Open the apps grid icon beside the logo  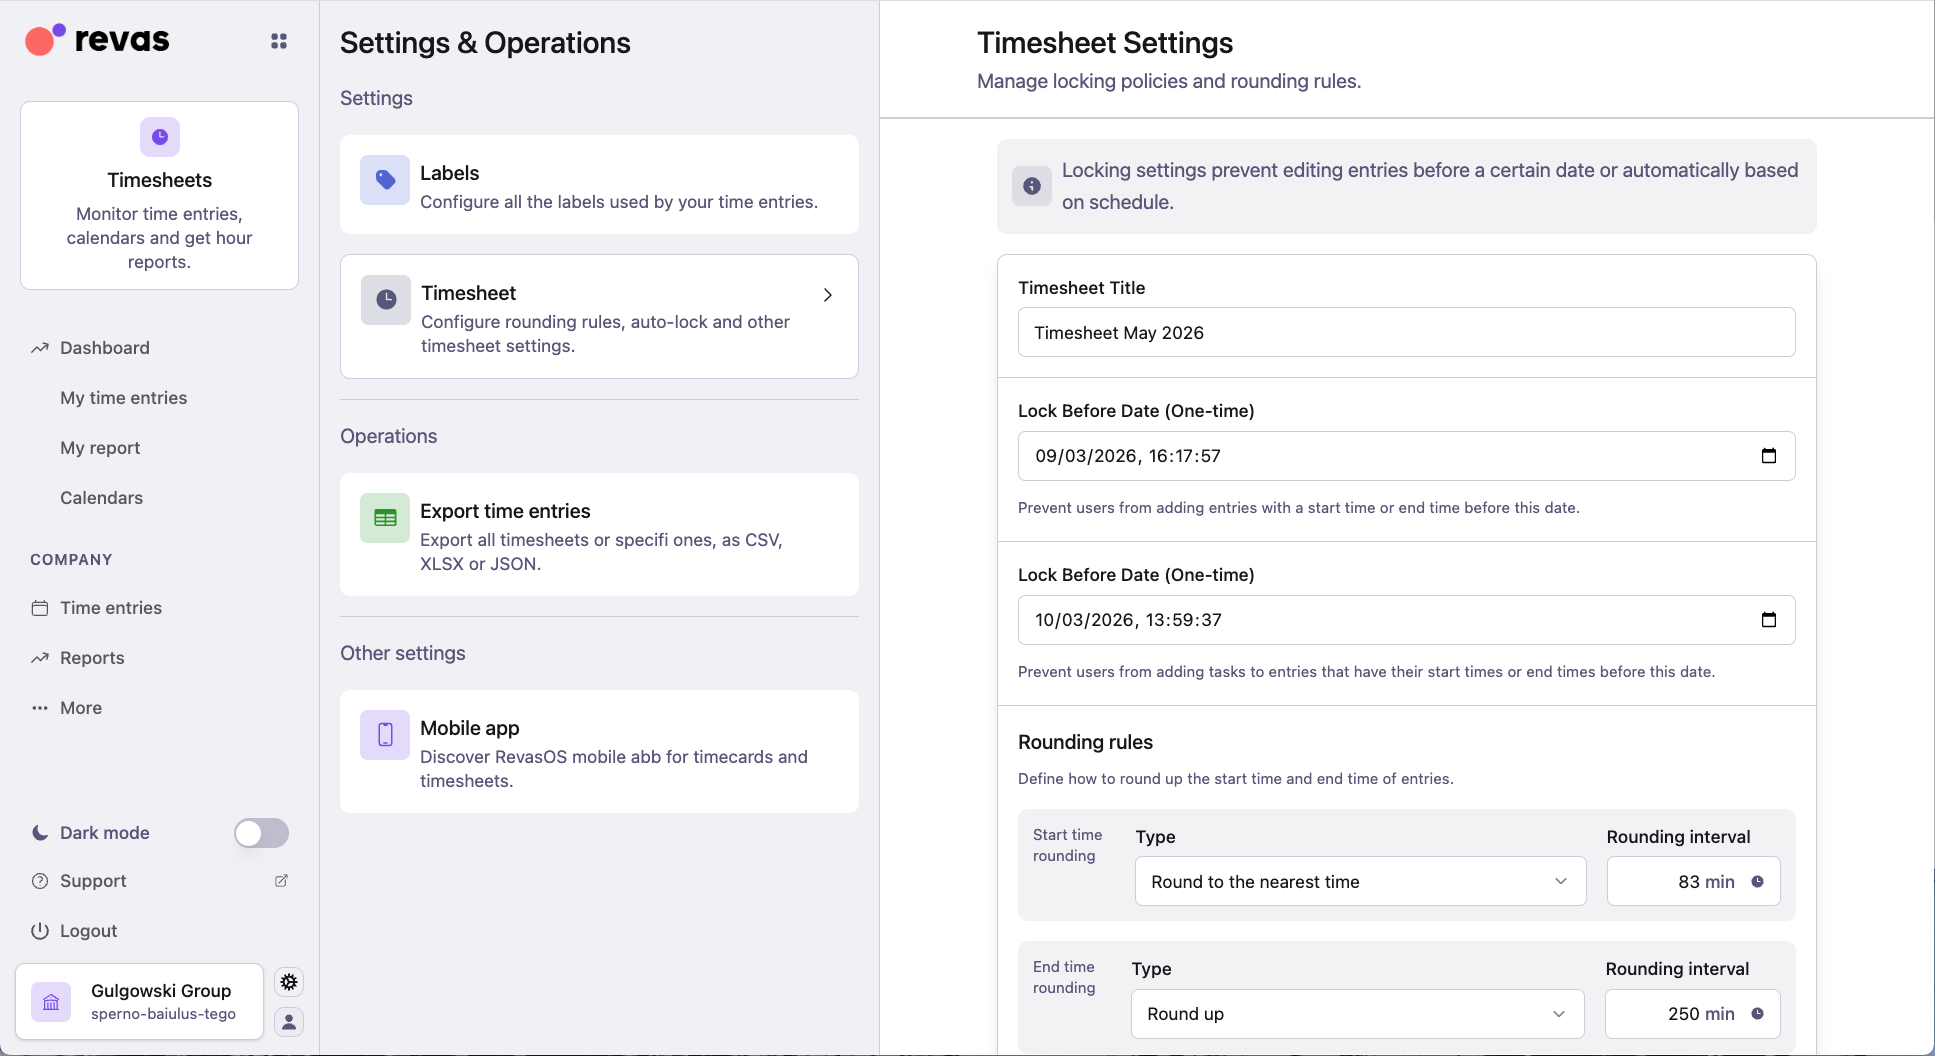[278, 41]
